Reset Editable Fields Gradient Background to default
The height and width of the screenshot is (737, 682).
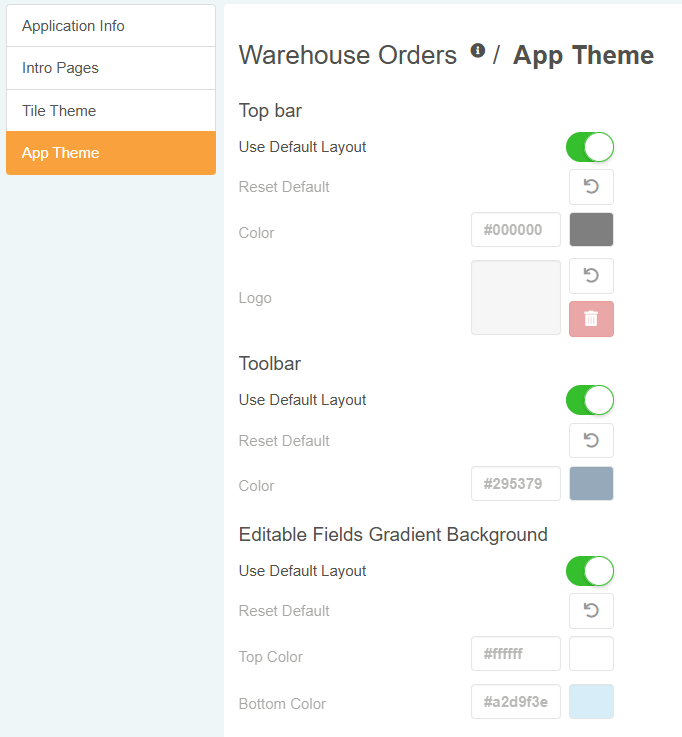coord(591,611)
